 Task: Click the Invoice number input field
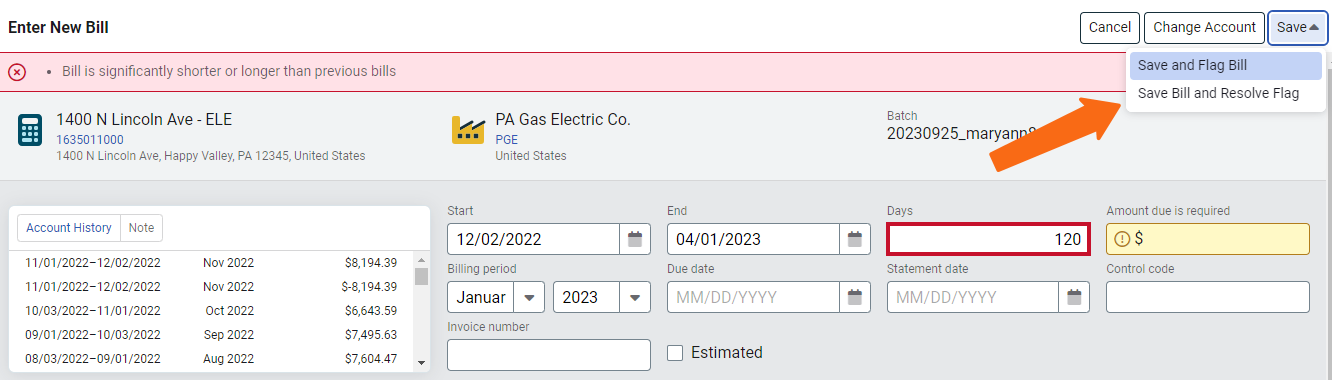pyautogui.click(x=549, y=355)
